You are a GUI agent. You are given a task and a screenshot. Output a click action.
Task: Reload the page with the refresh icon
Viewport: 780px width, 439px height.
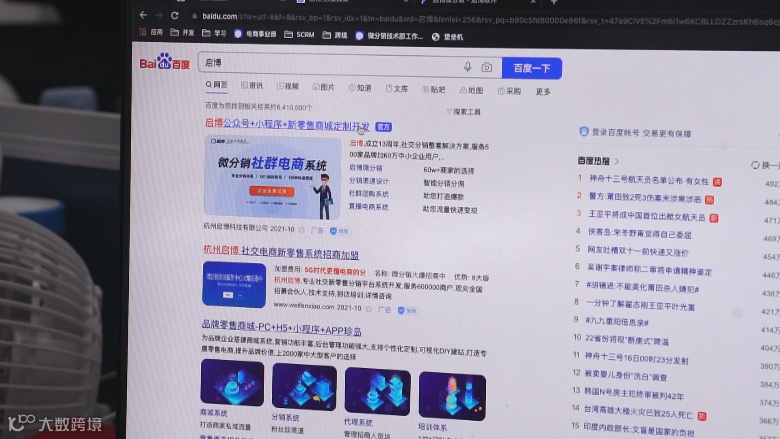(x=175, y=15)
